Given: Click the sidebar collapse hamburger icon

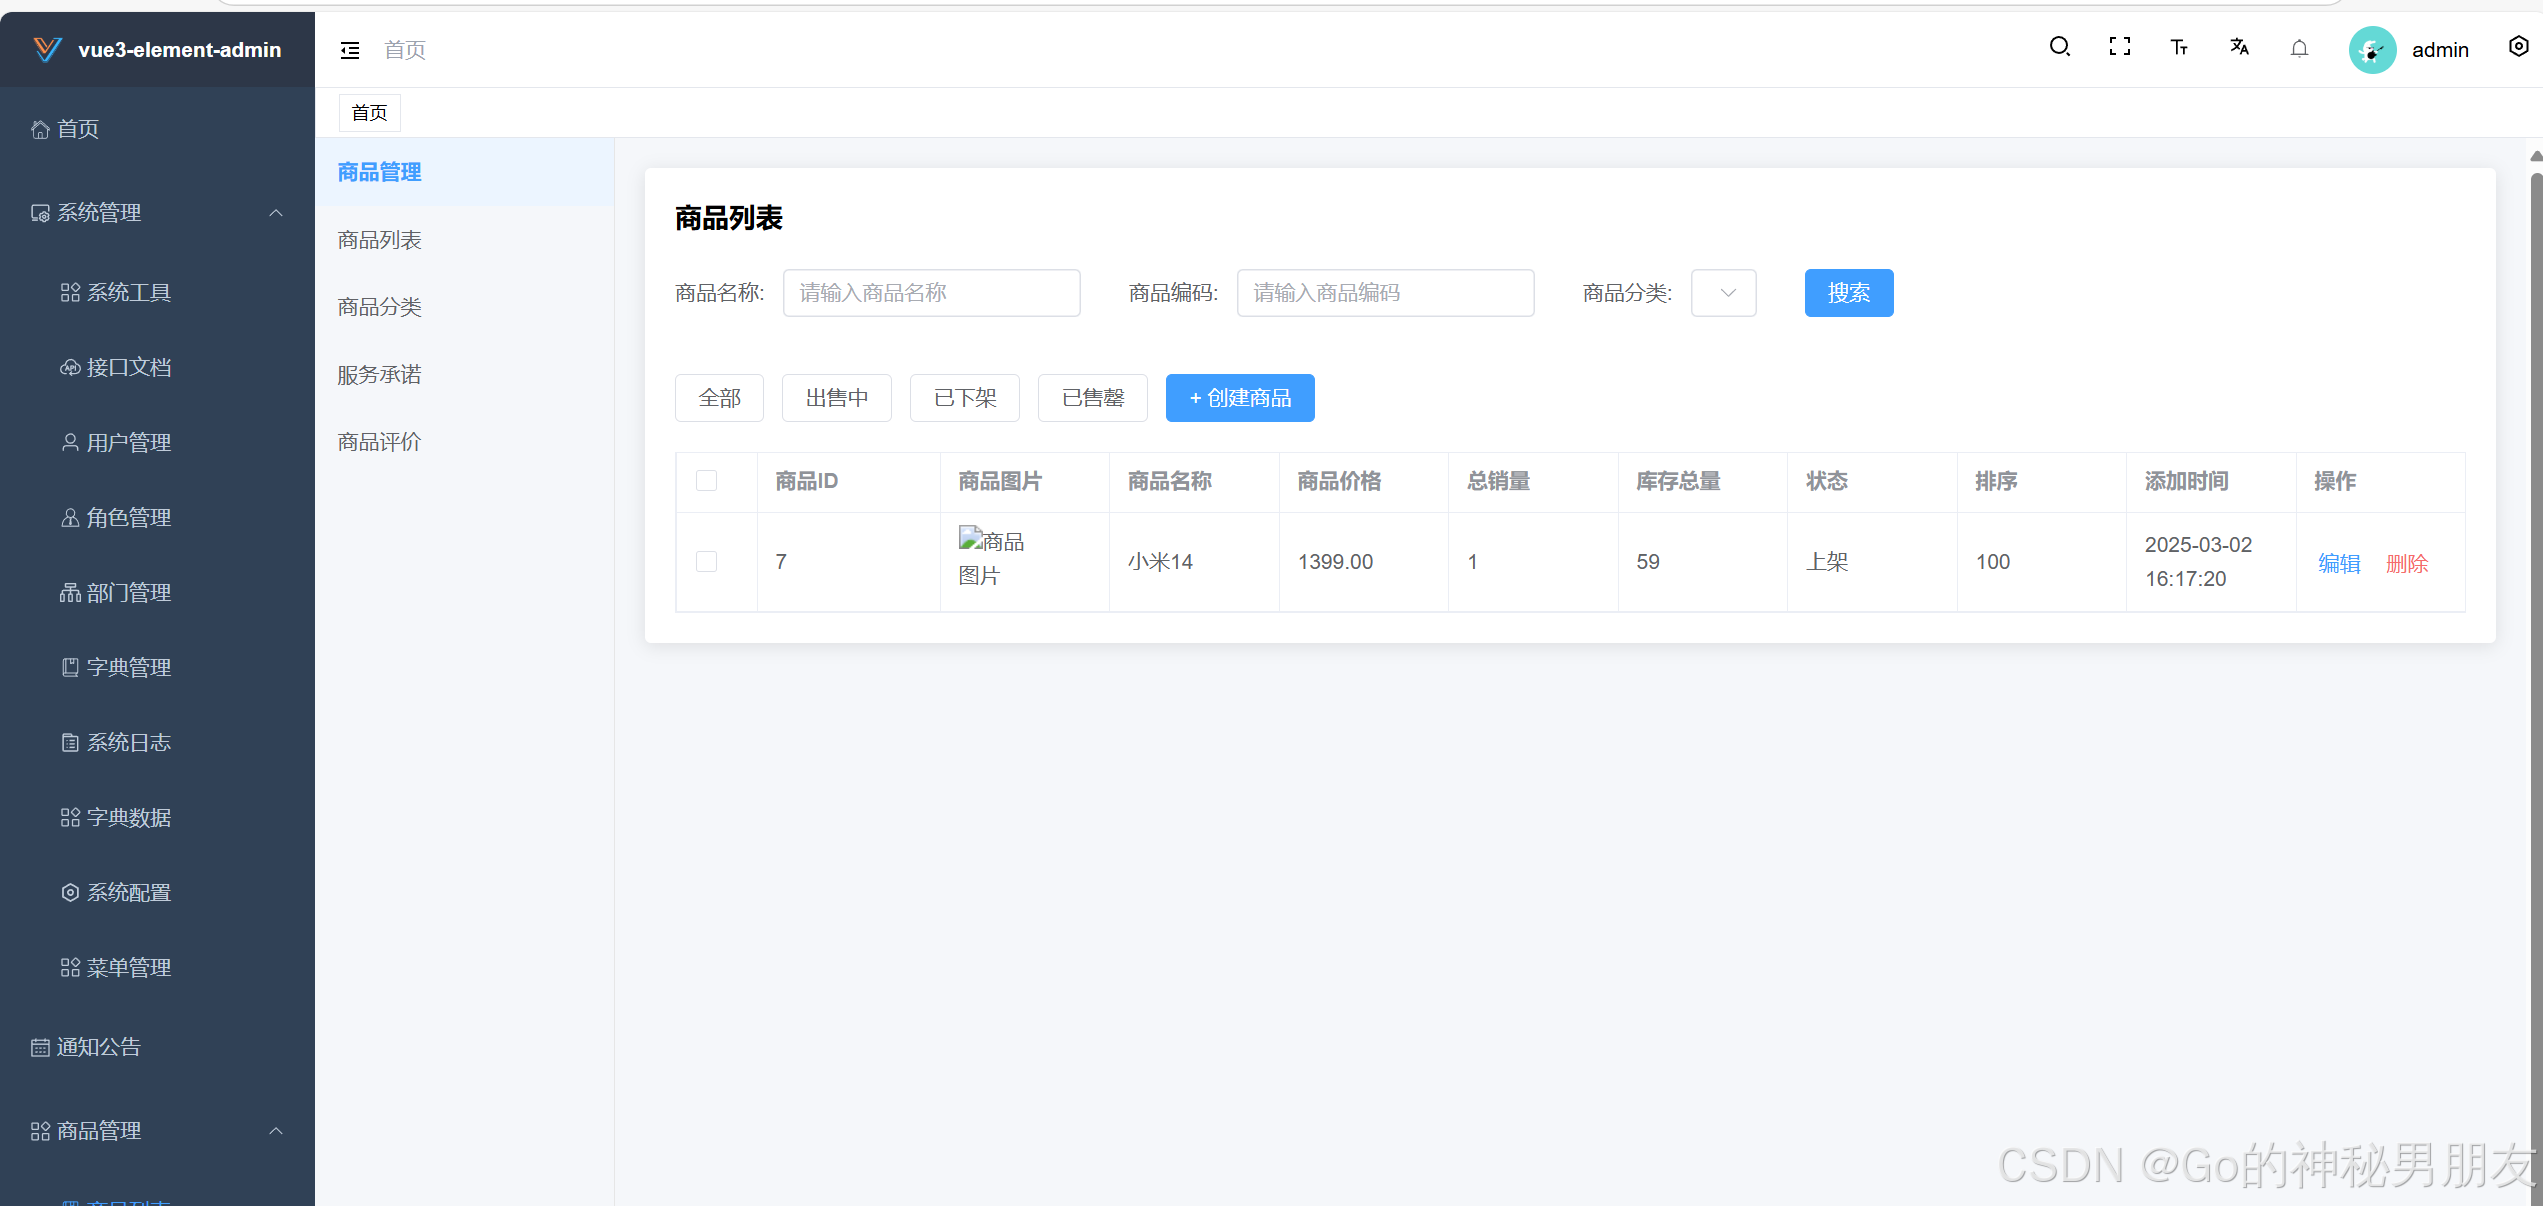Looking at the screenshot, I should [x=350, y=50].
